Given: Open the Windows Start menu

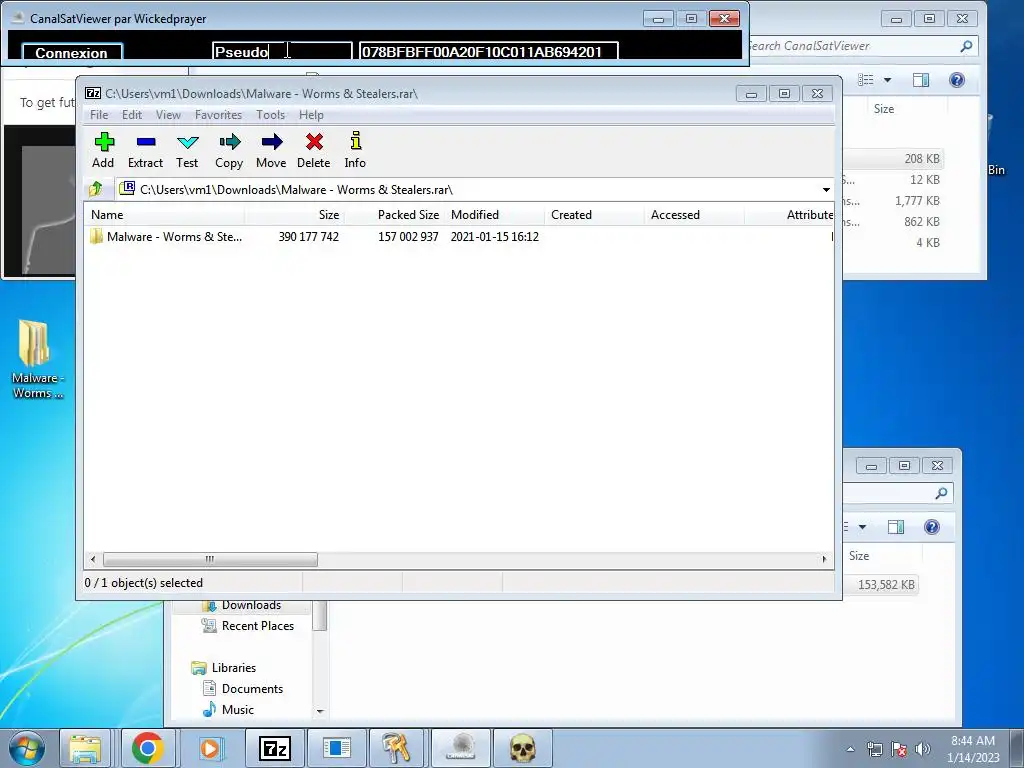Looking at the screenshot, I should pos(26,748).
